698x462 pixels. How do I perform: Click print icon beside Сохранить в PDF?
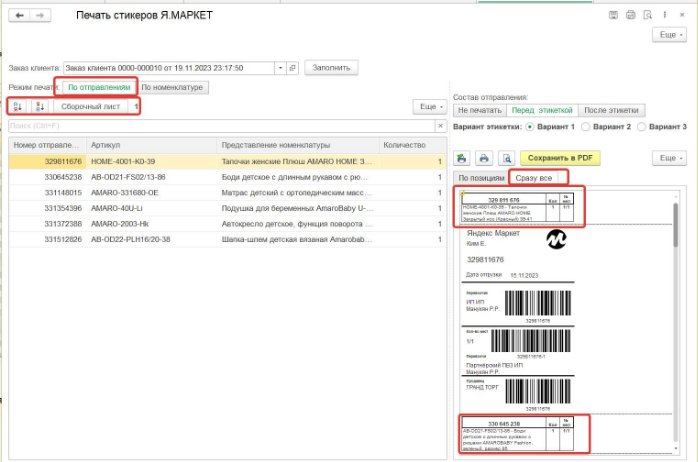click(484, 158)
